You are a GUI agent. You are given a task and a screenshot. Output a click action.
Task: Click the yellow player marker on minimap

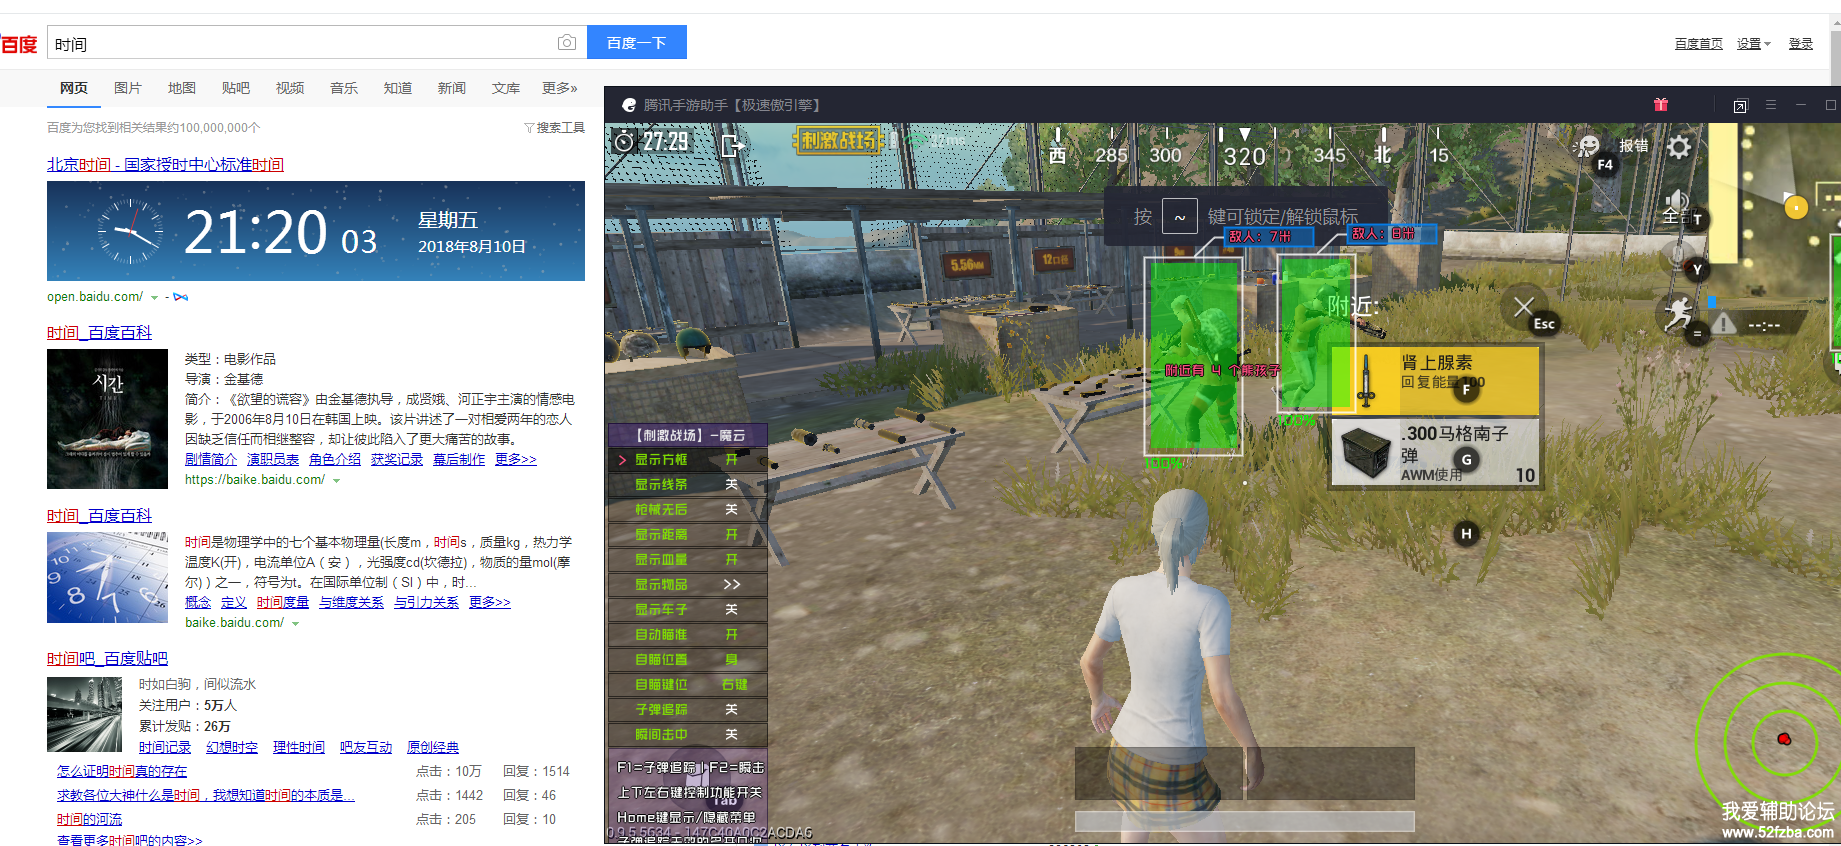coord(1796,207)
